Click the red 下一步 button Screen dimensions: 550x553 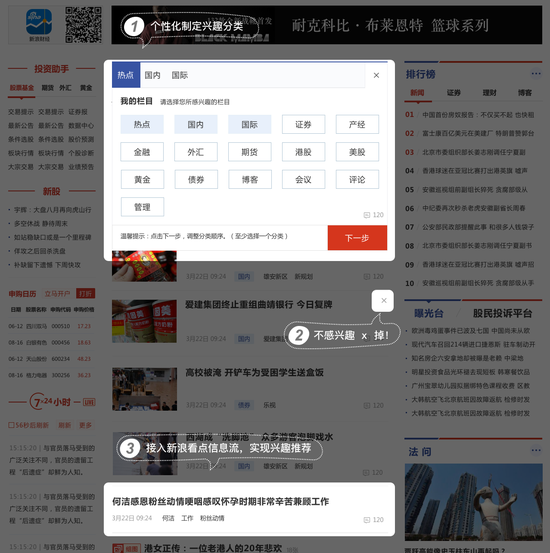pos(357,238)
